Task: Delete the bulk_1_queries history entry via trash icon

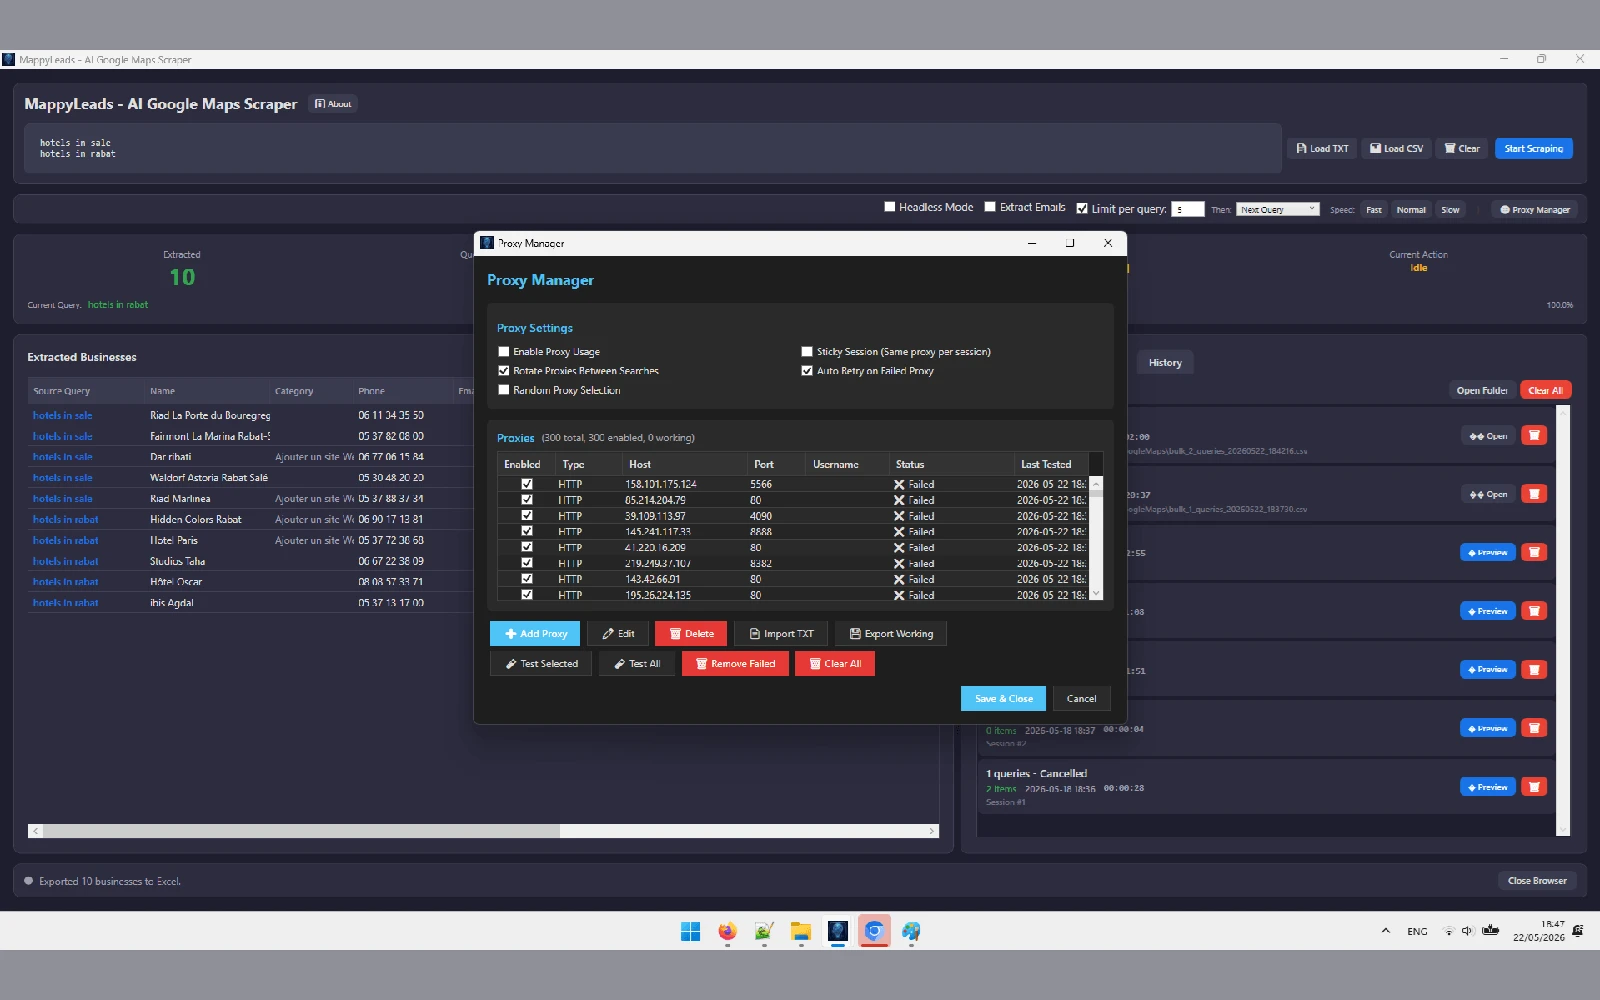Action: tap(1534, 494)
